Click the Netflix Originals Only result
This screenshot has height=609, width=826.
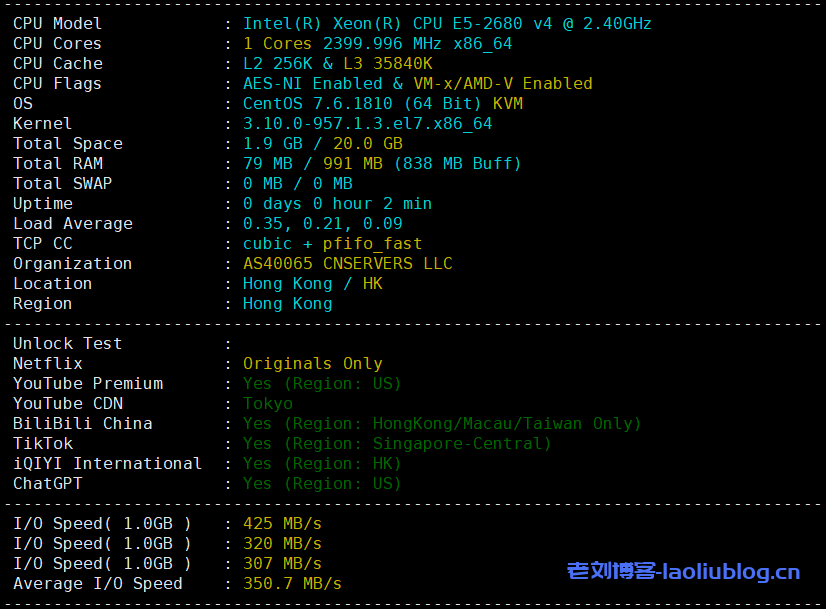[x=312, y=363]
